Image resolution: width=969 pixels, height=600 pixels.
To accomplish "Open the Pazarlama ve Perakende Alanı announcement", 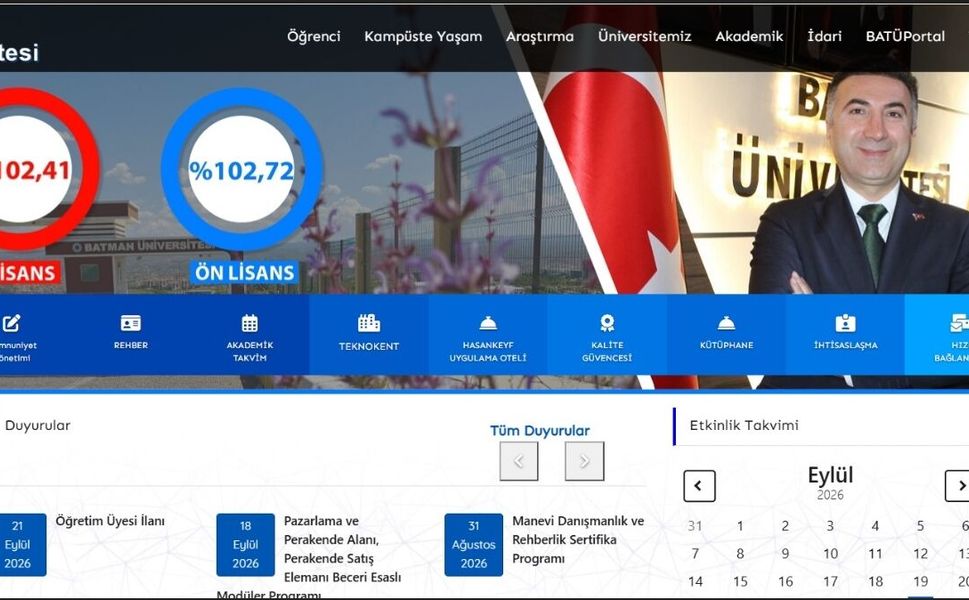I will [x=342, y=549].
